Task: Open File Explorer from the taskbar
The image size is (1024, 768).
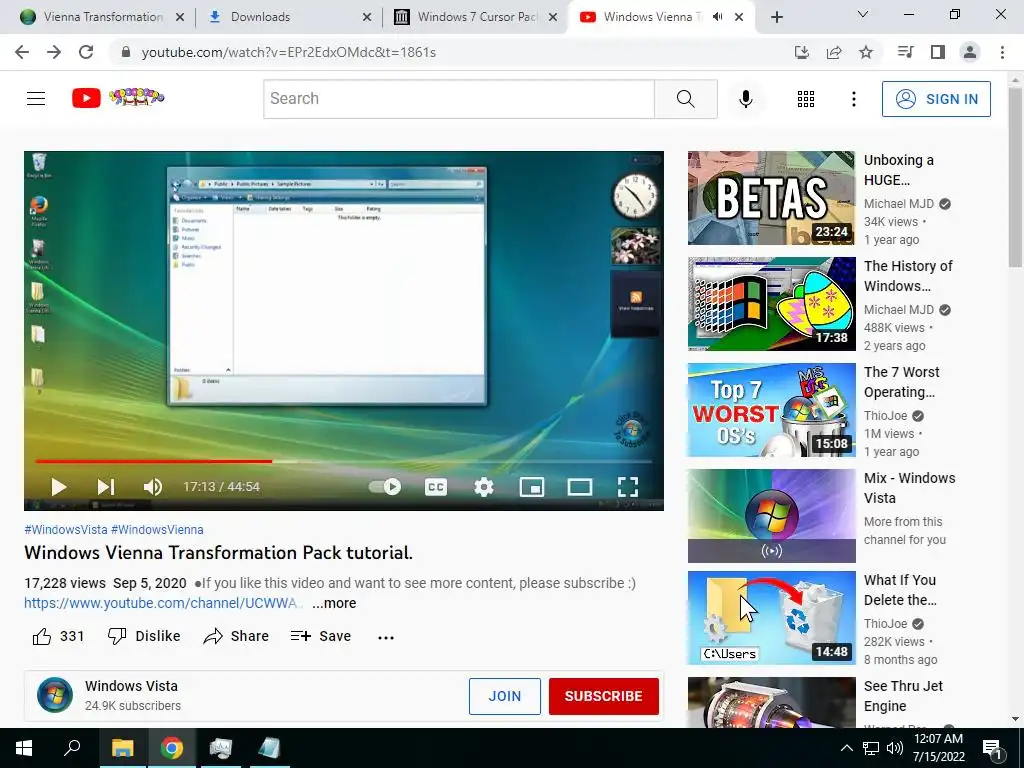Action: click(122, 748)
